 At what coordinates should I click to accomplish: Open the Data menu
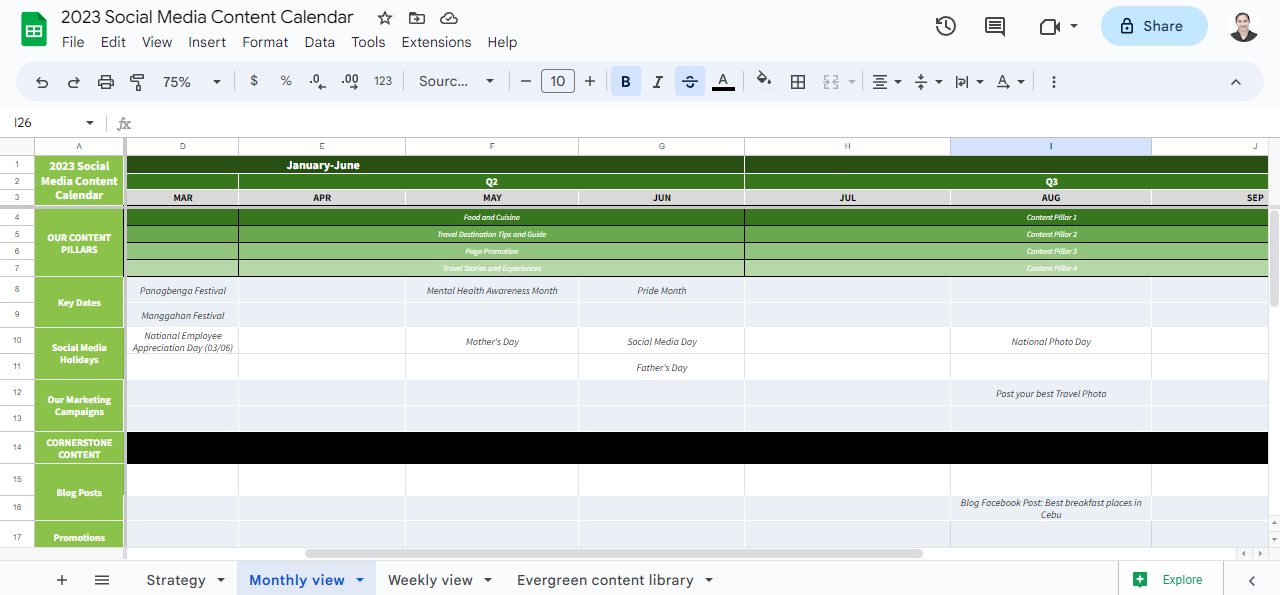coord(320,42)
